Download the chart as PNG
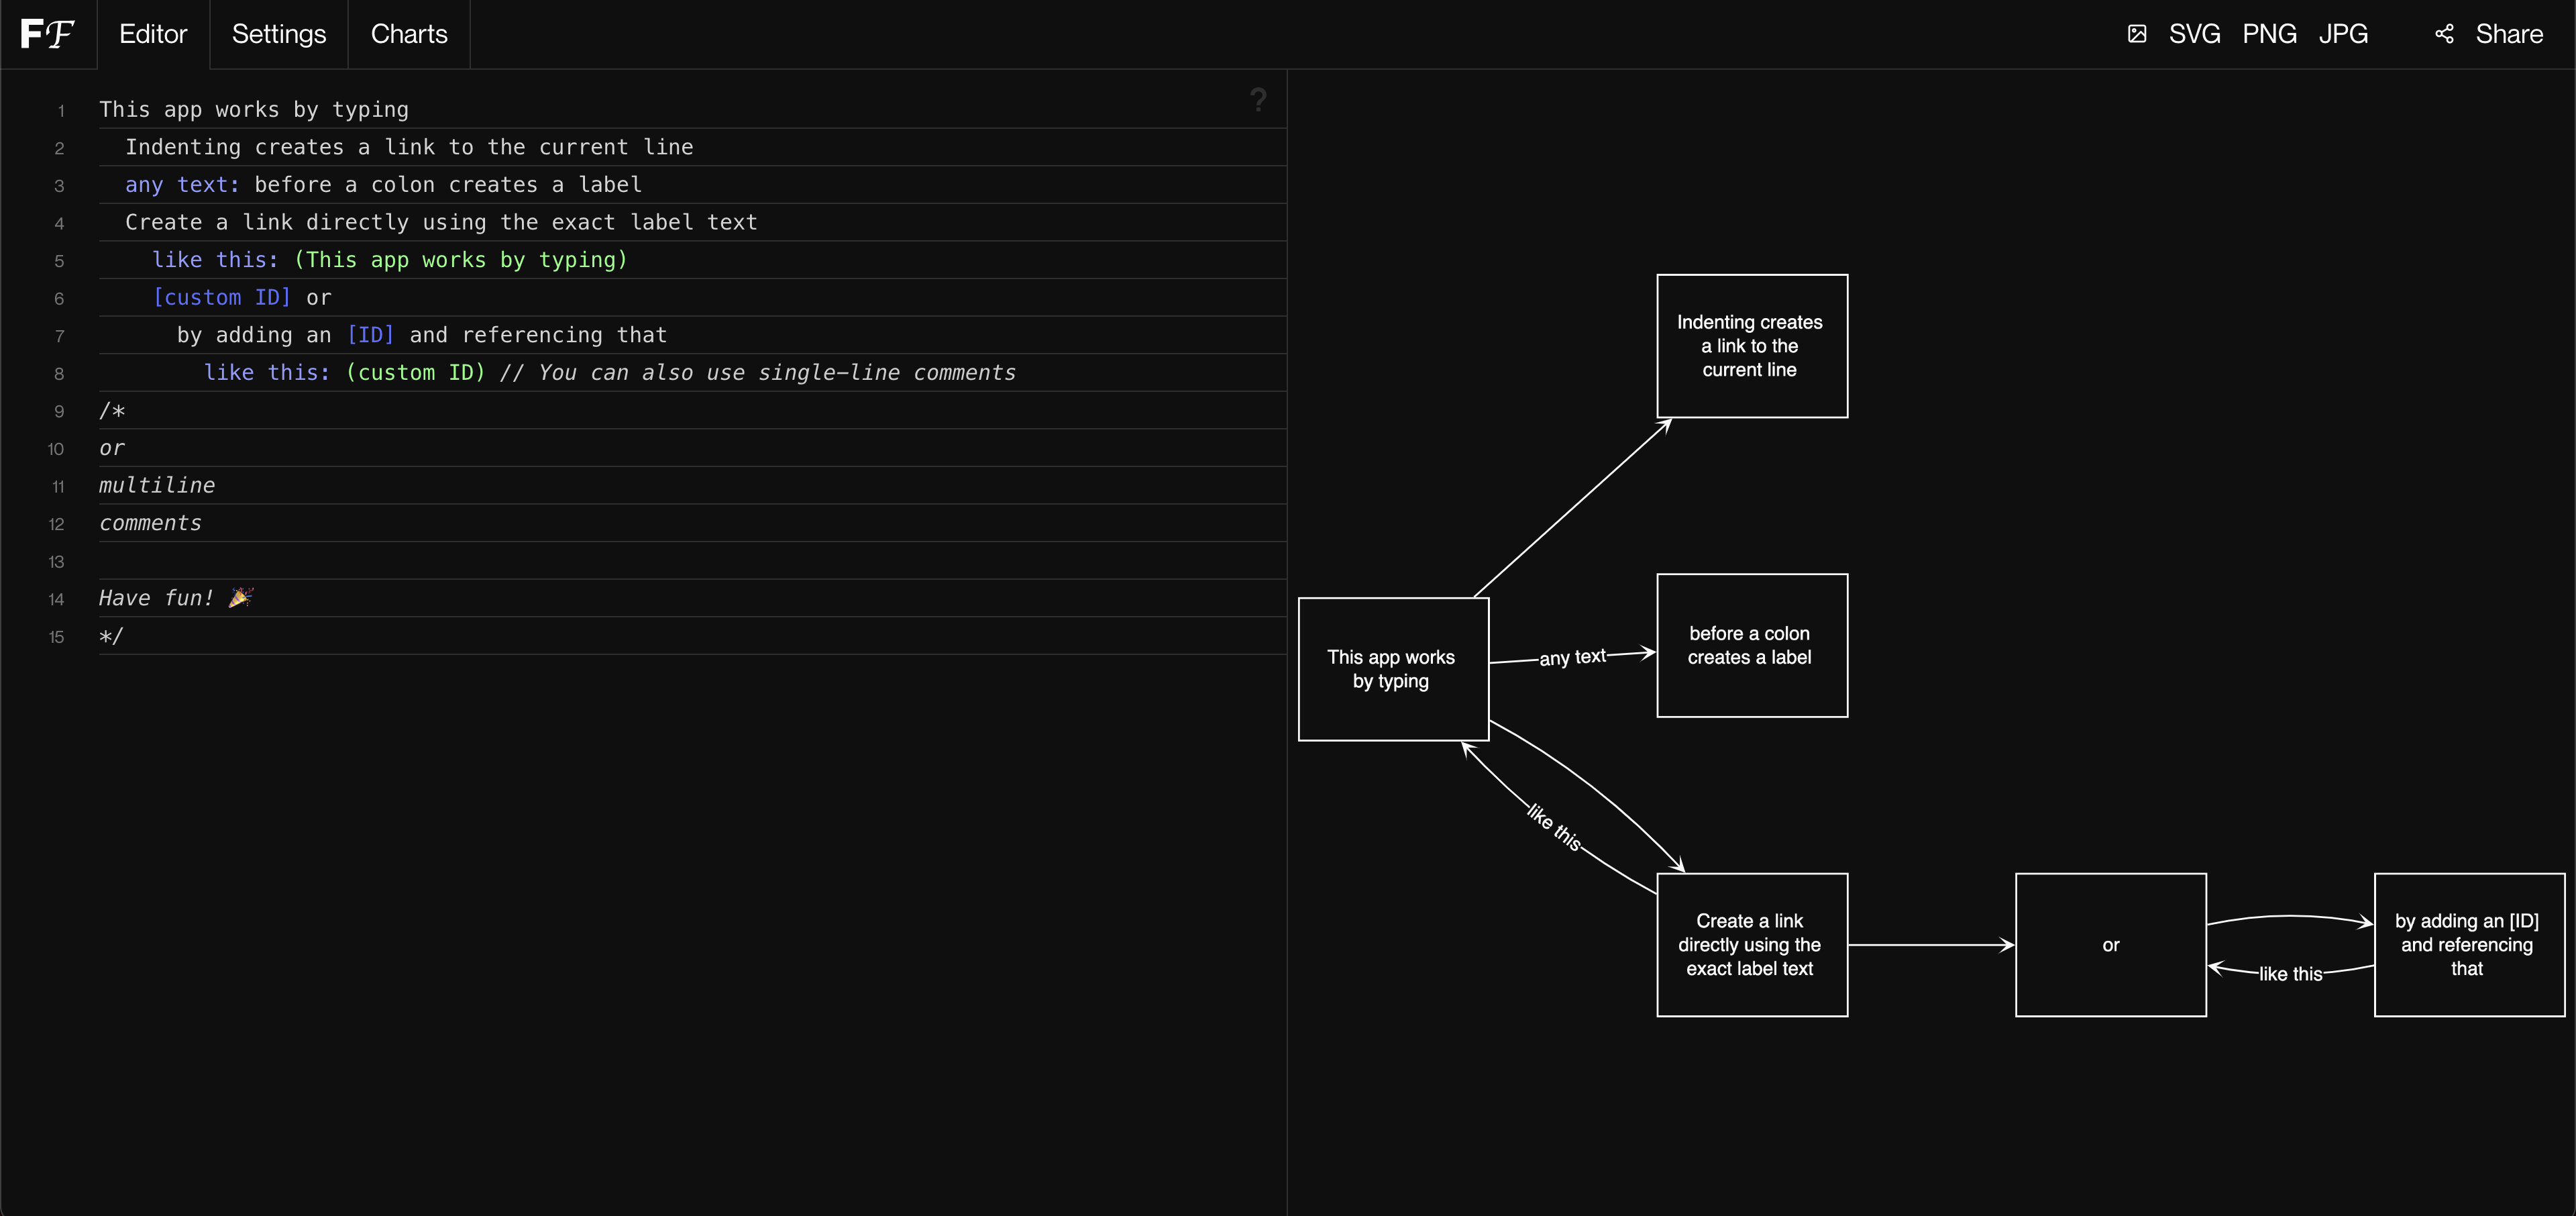This screenshot has width=2576, height=1216. pyautogui.click(x=2269, y=34)
